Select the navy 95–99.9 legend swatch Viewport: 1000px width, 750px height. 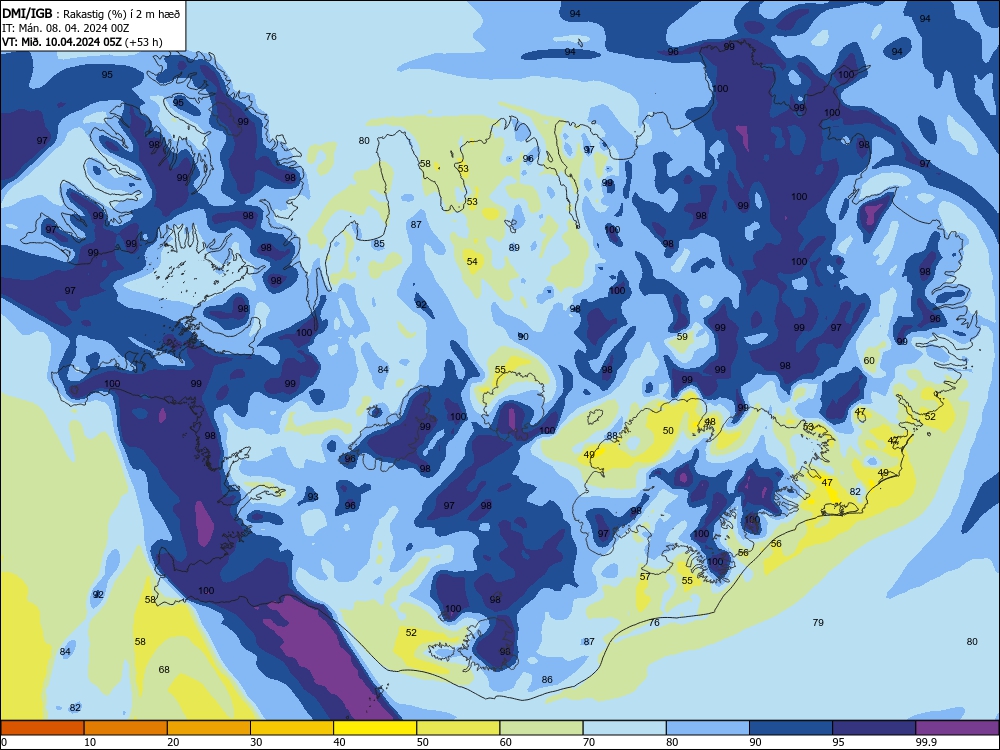click(874, 728)
